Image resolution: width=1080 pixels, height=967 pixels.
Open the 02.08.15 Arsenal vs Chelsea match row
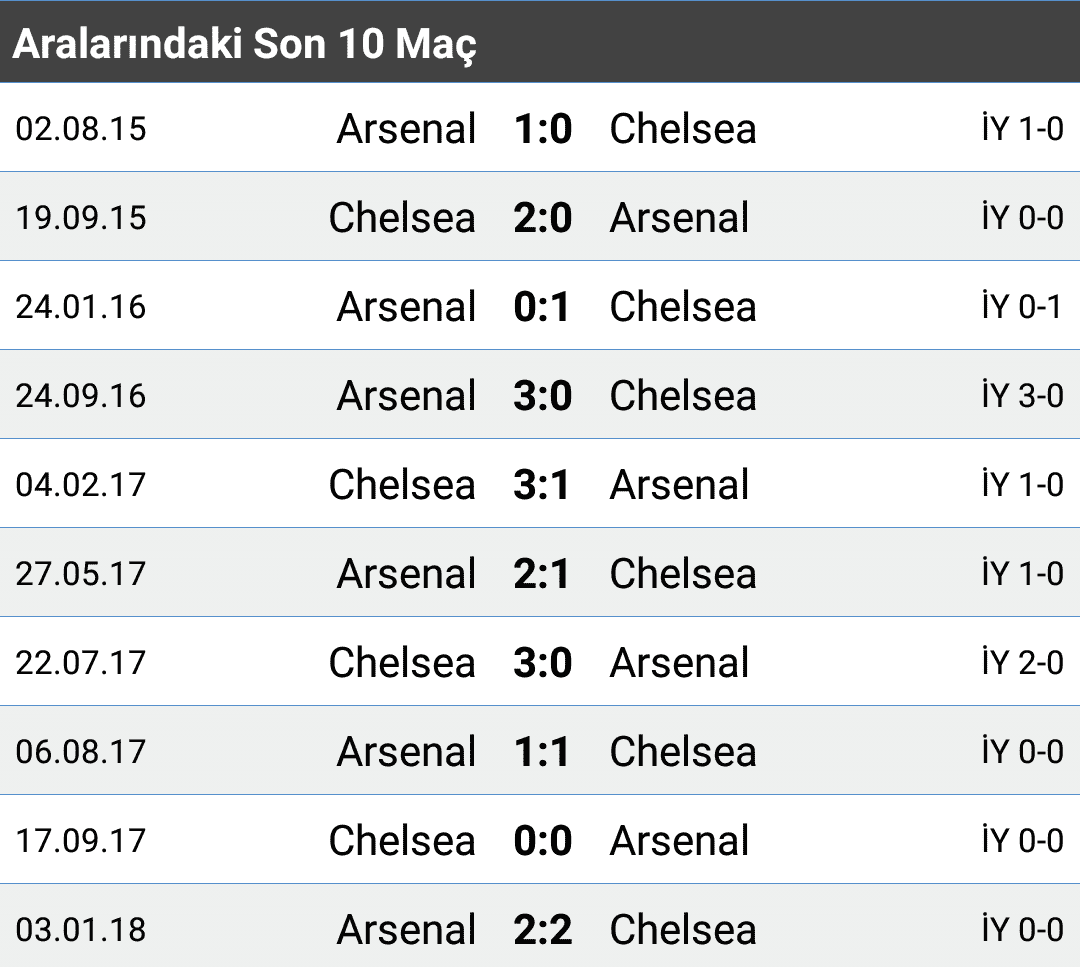(x=540, y=128)
